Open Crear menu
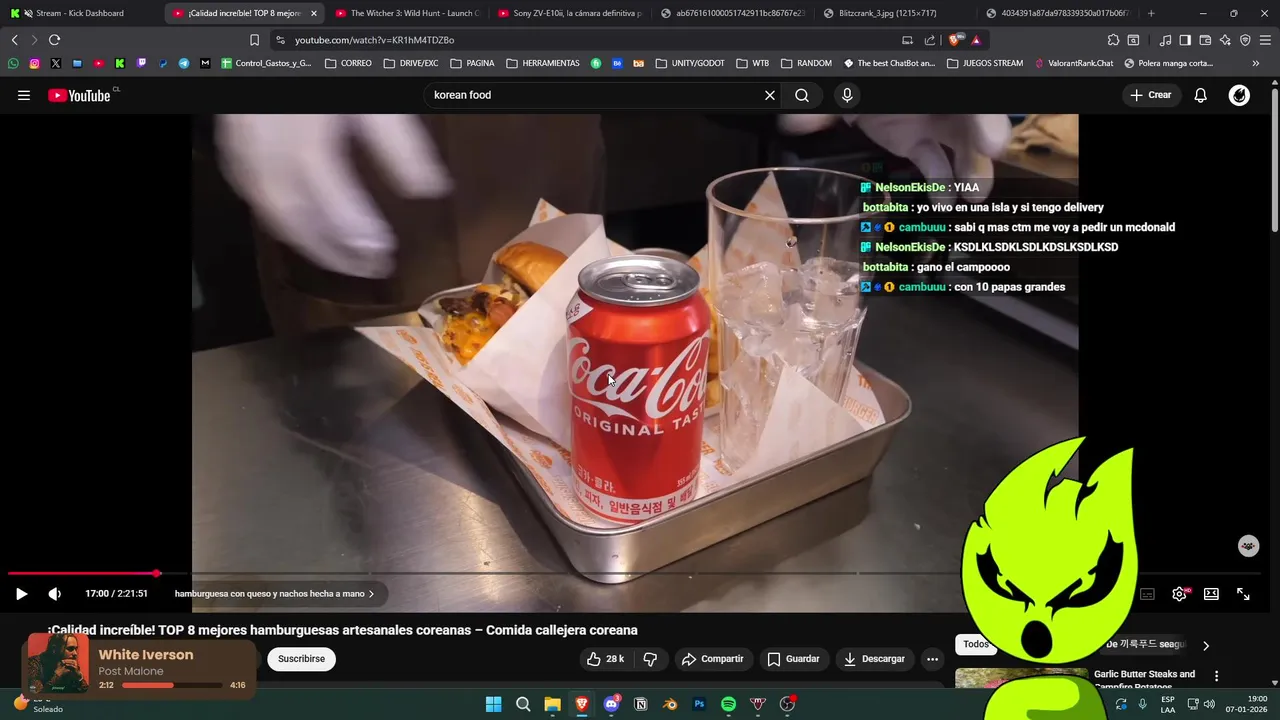 pos(1151,95)
